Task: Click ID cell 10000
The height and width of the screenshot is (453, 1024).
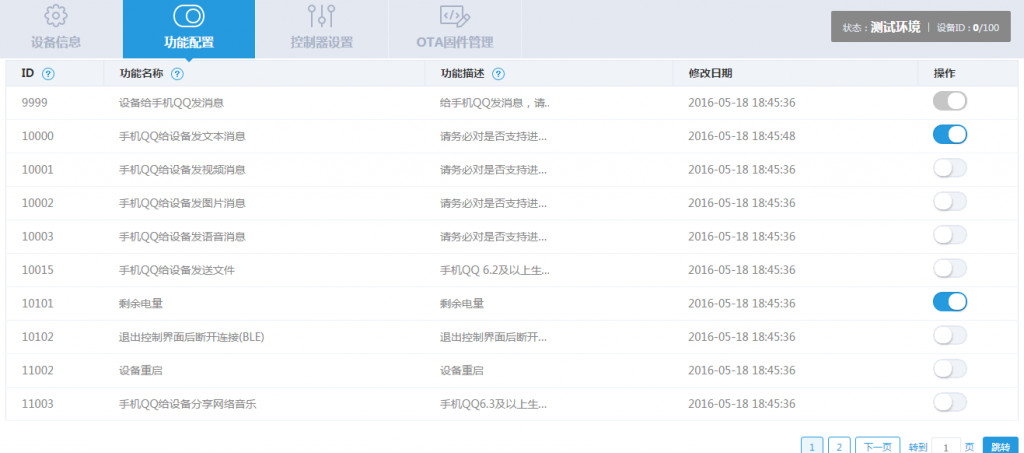Action: coord(38,136)
